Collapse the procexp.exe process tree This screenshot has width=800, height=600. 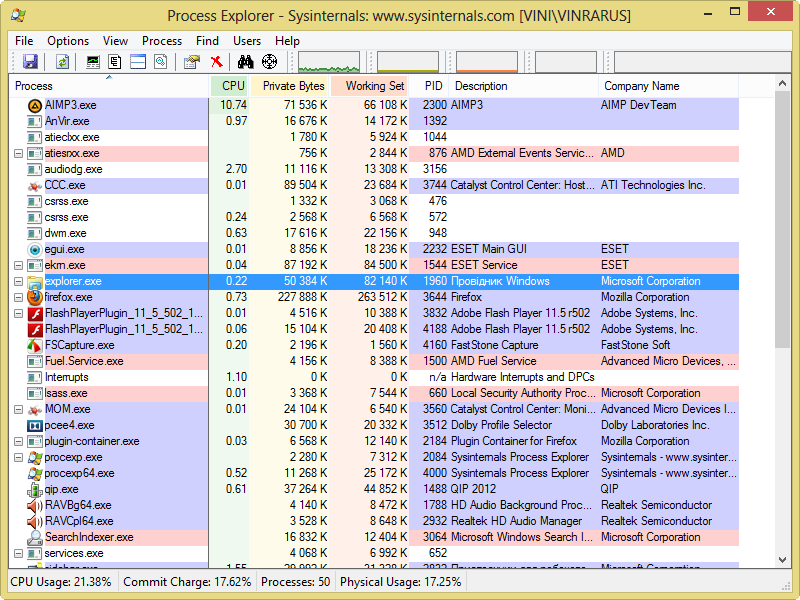(x=18, y=458)
